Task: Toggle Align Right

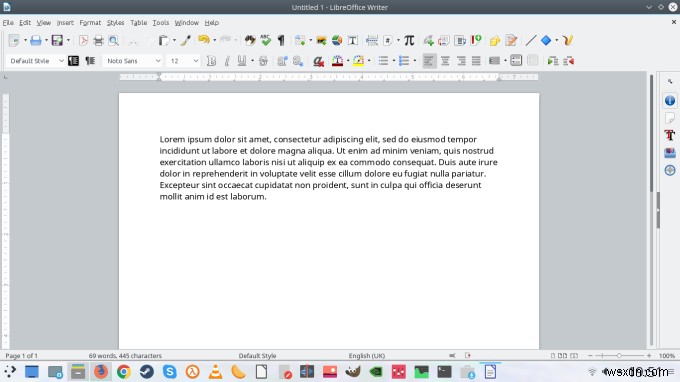Action: coord(461,61)
